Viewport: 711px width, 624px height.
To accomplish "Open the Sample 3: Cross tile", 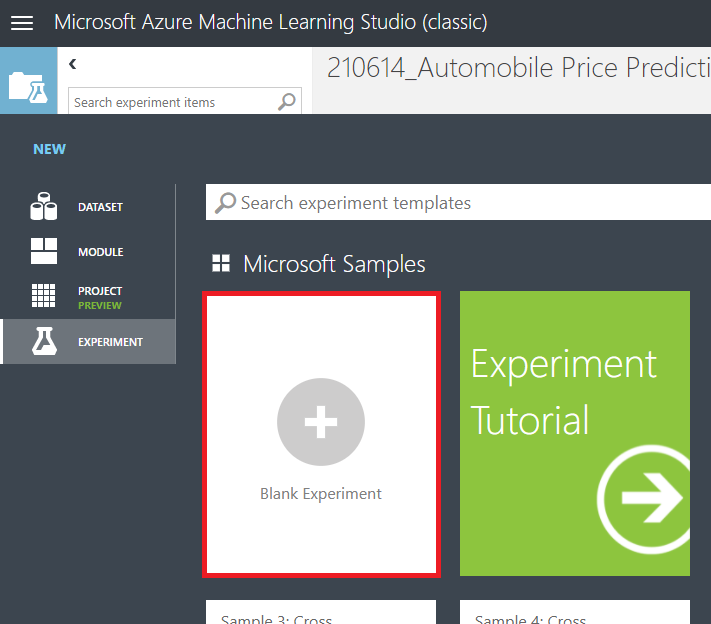I will (x=321, y=612).
